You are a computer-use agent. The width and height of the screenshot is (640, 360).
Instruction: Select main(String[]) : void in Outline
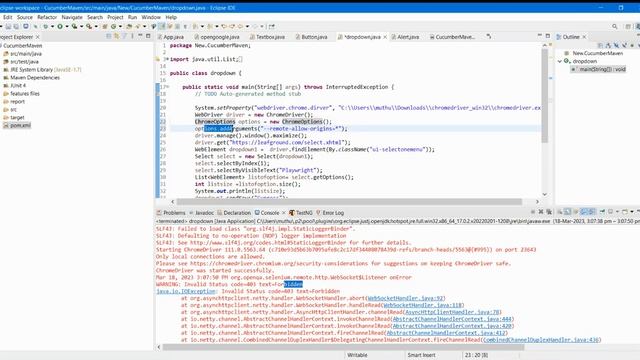[x=598, y=69]
